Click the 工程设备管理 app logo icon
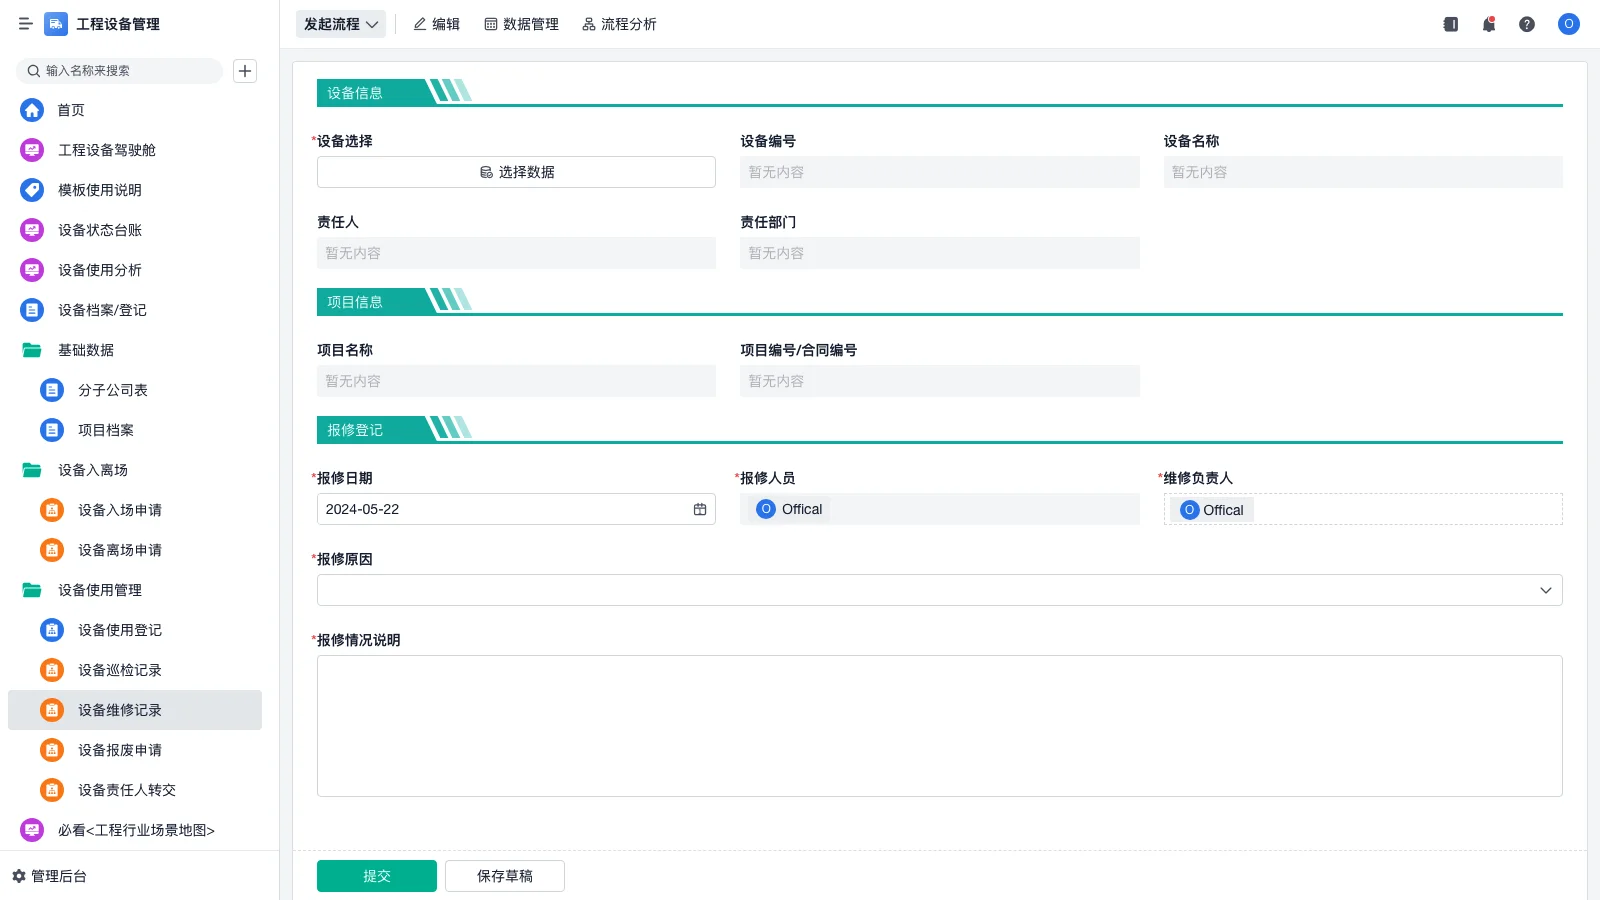 56,24
